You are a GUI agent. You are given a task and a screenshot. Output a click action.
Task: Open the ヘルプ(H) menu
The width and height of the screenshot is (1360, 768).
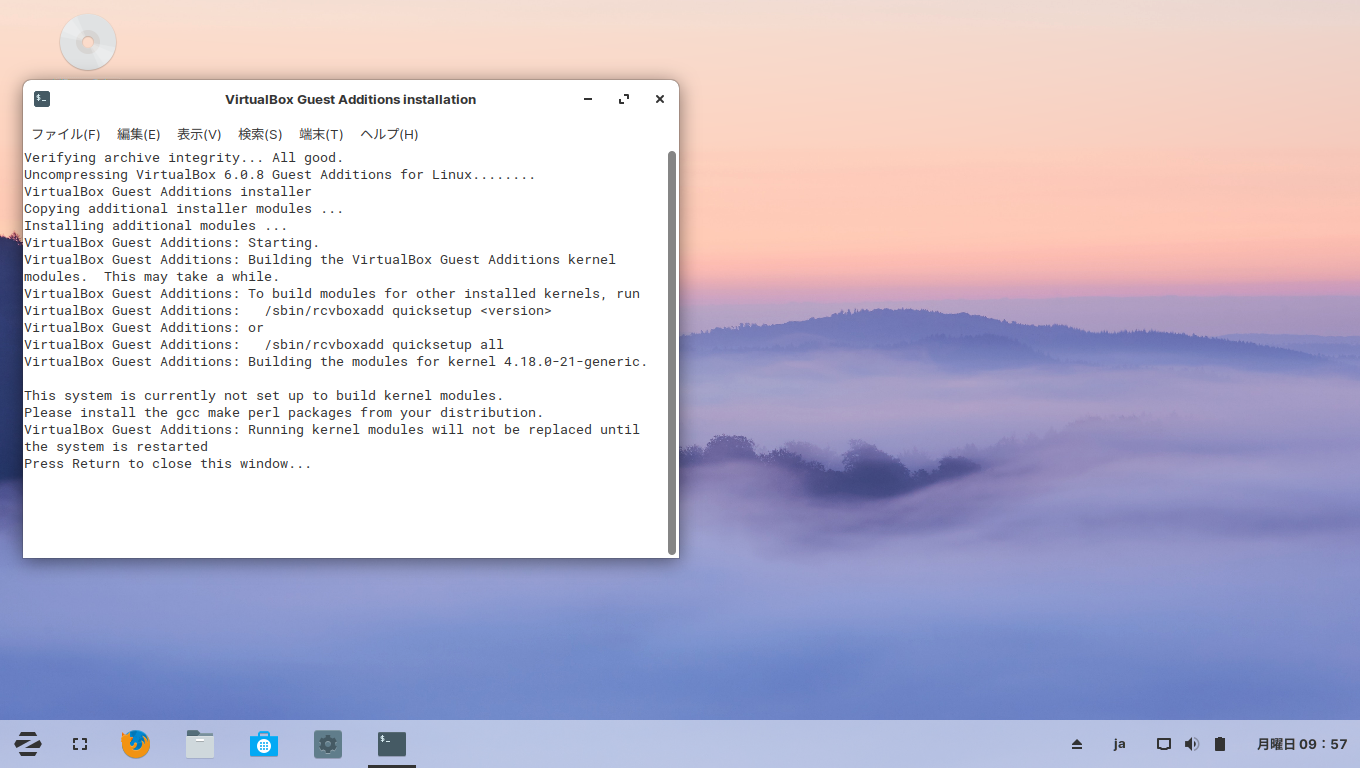[x=389, y=134]
